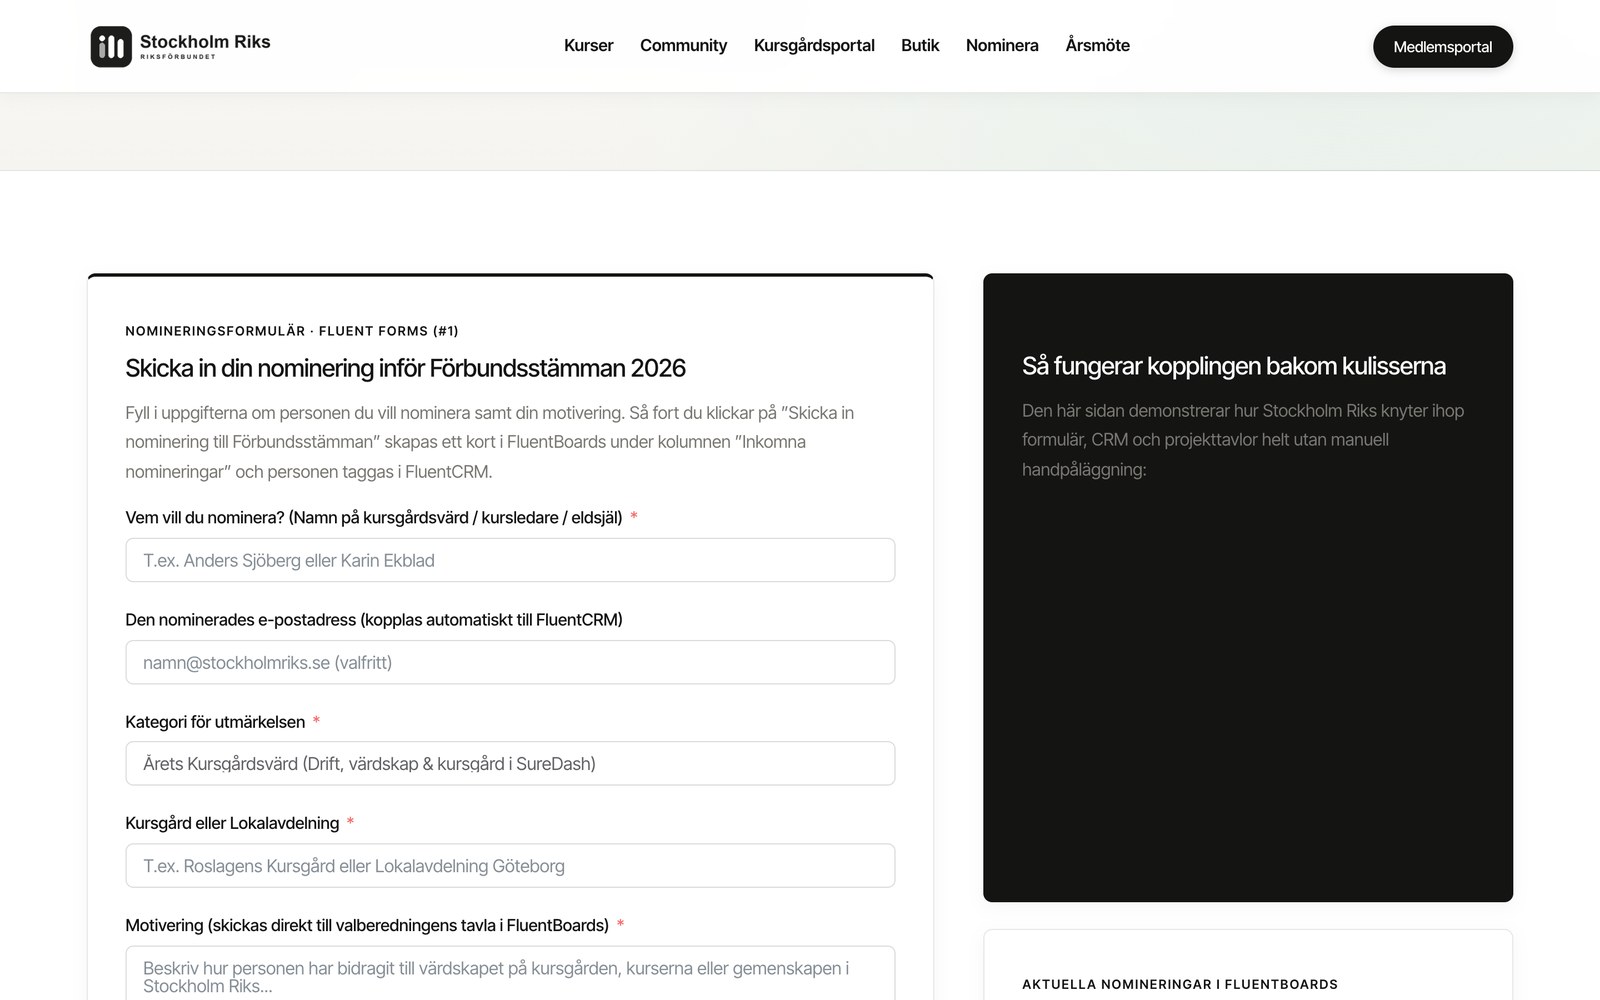Click the paragraph starting Den här sidan demonstrerar
The width and height of the screenshot is (1600, 1000).
(1243, 440)
